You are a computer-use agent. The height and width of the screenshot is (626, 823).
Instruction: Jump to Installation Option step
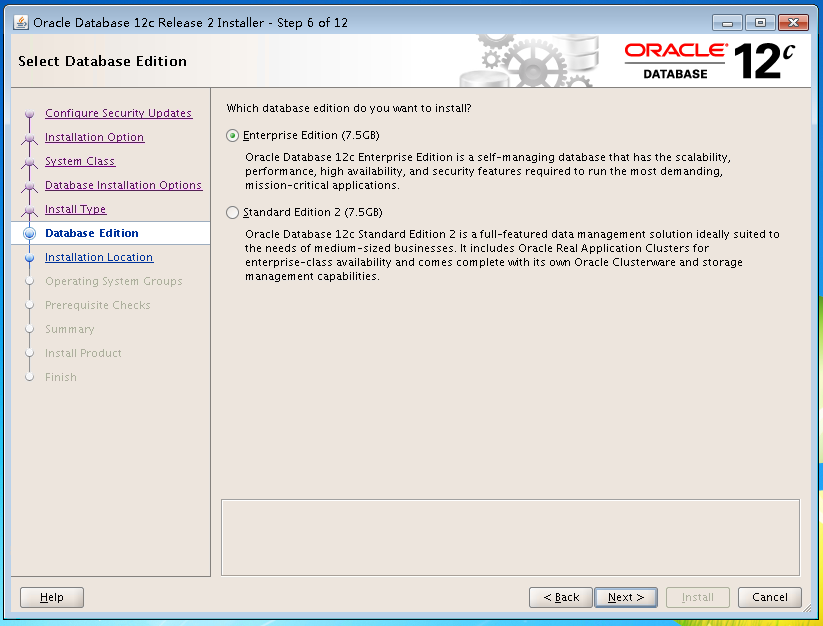pyautogui.click(x=94, y=137)
